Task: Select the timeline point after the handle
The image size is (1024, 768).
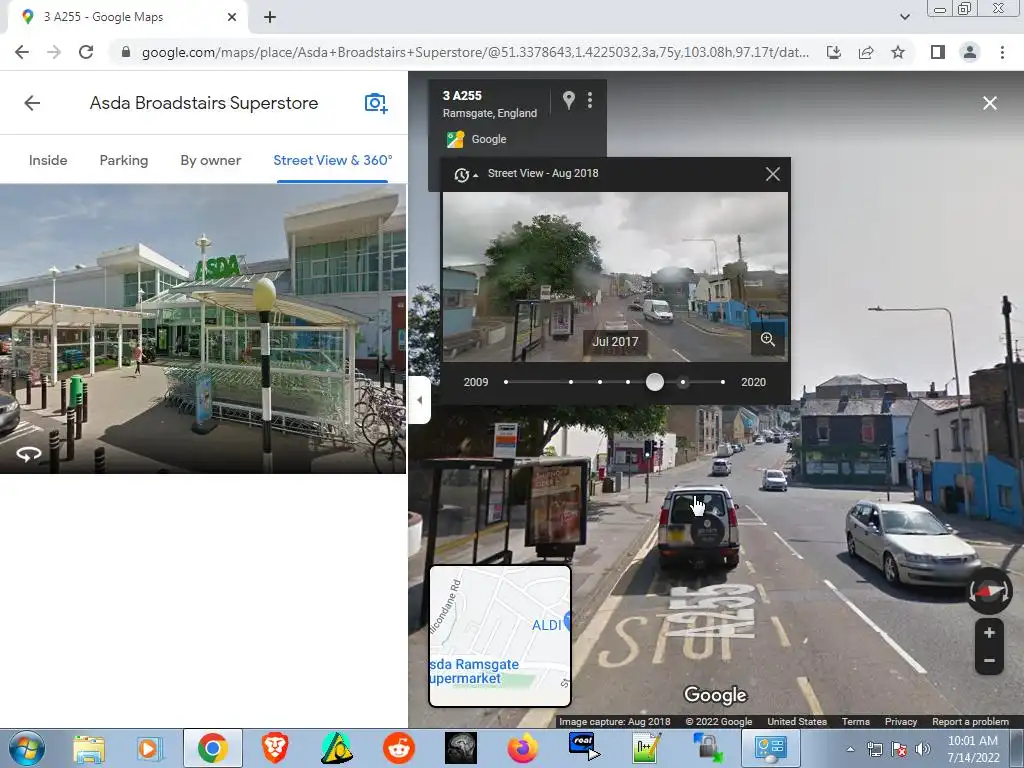Action: 683,382
